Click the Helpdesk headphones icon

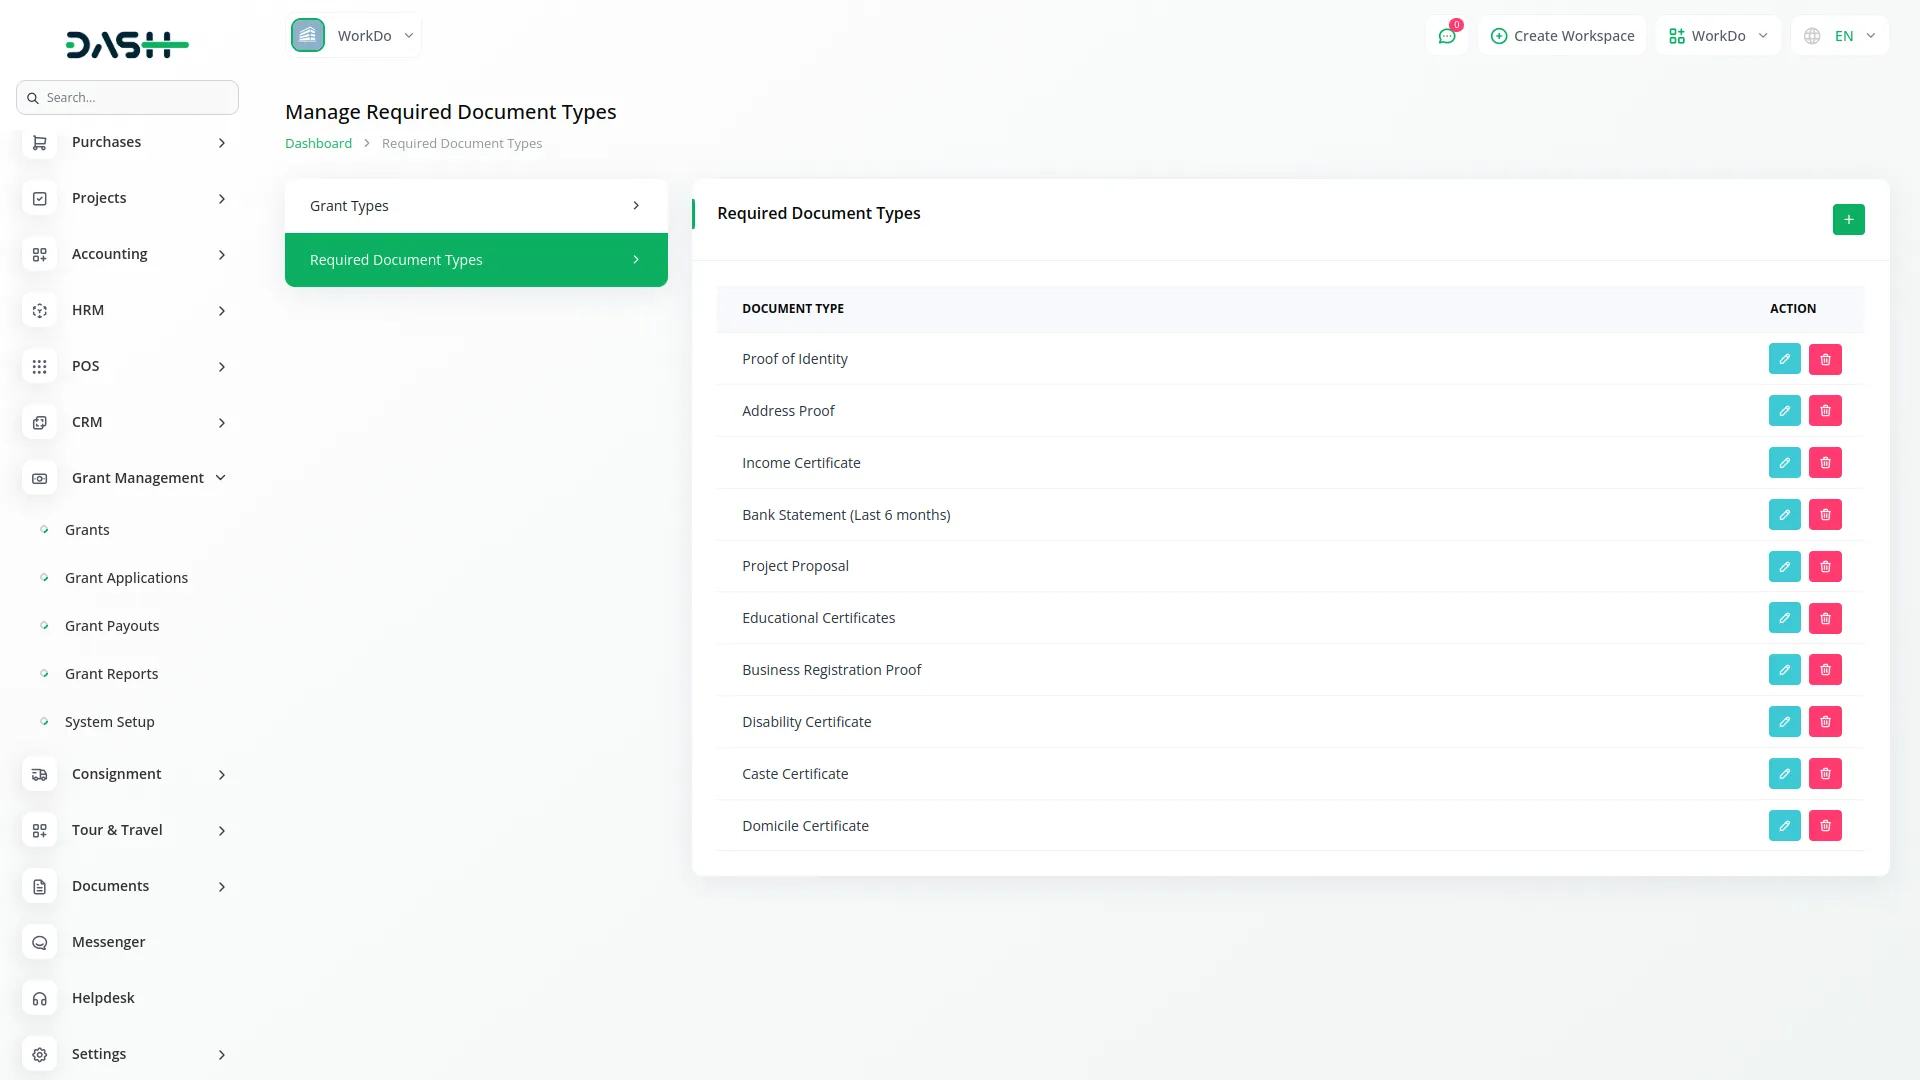39,998
